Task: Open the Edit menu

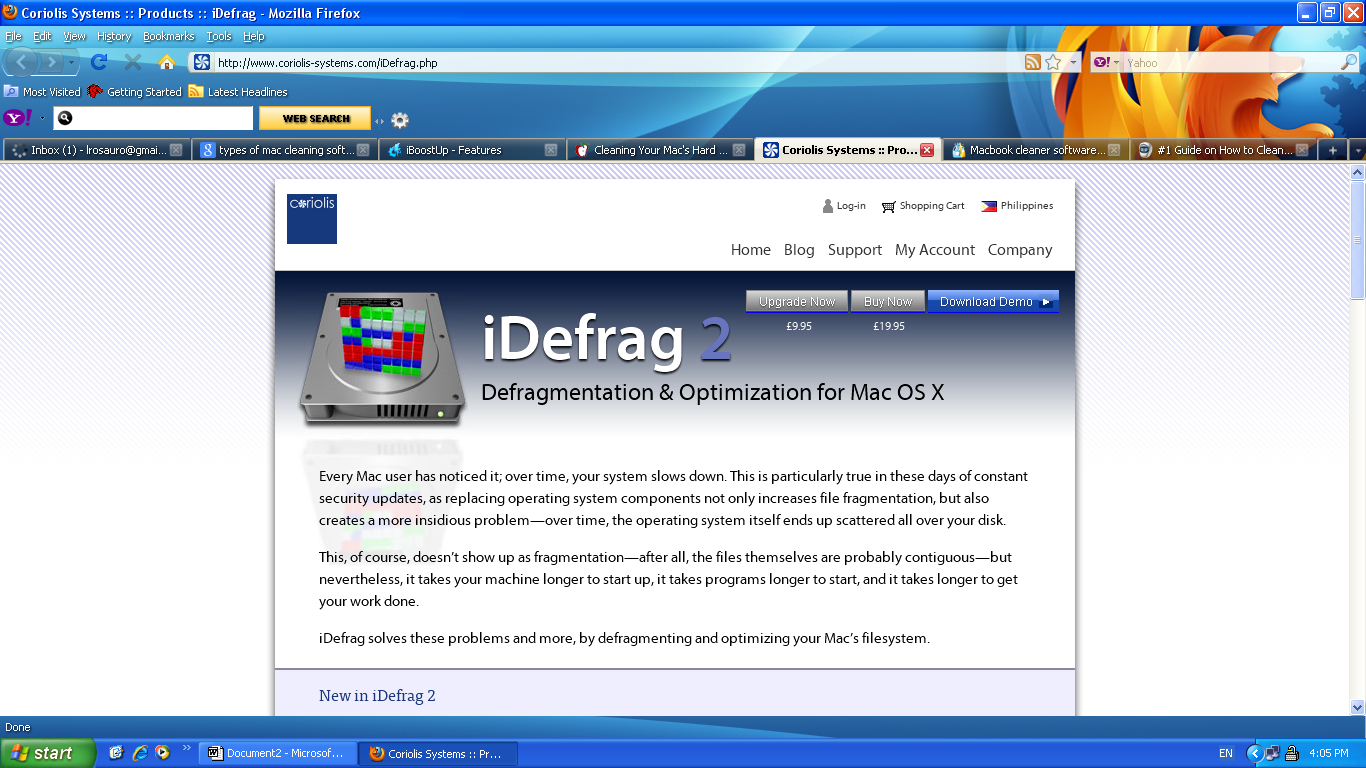Action: [42, 36]
